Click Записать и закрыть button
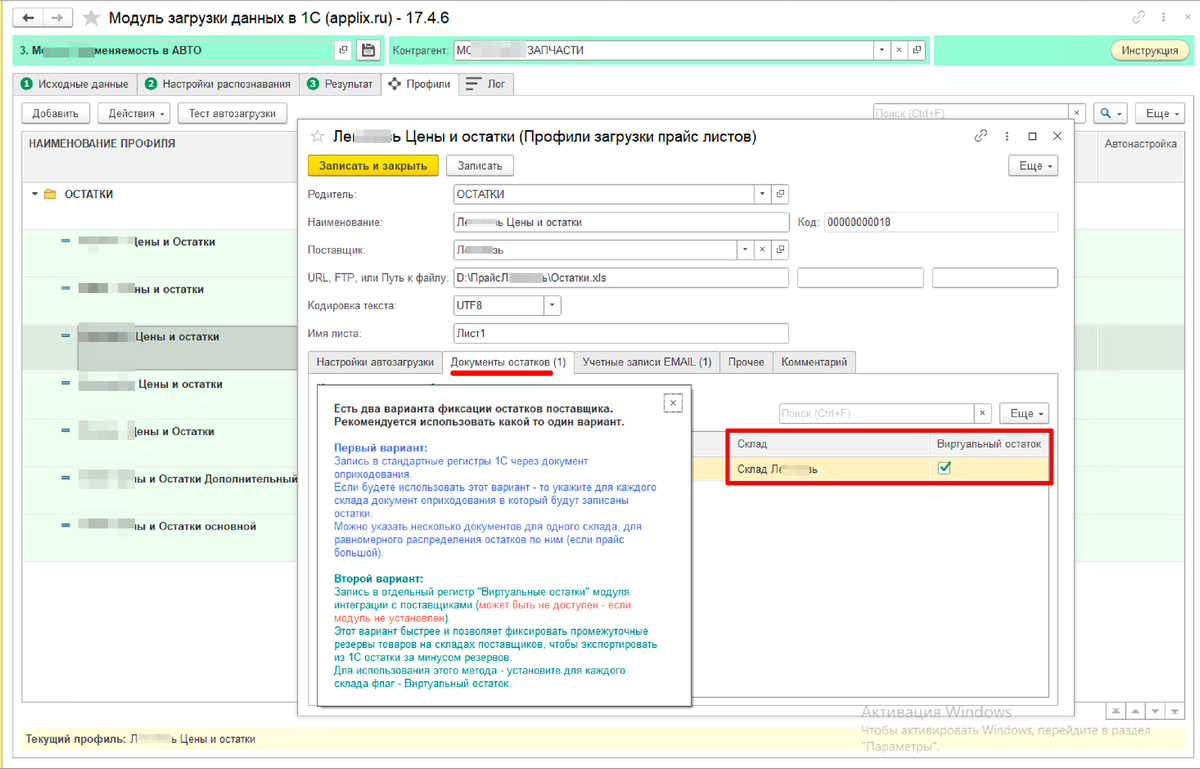The height and width of the screenshot is (769, 1200). [373, 165]
